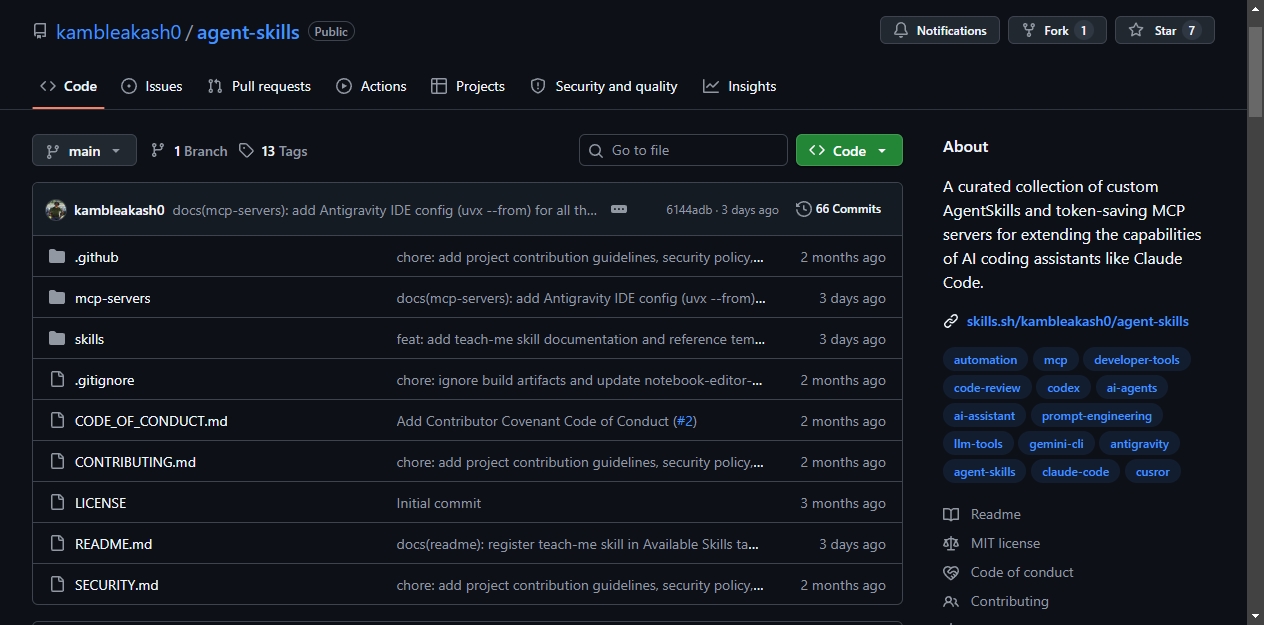
Task: Select the antigravity topic tag
Action: (1139, 444)
